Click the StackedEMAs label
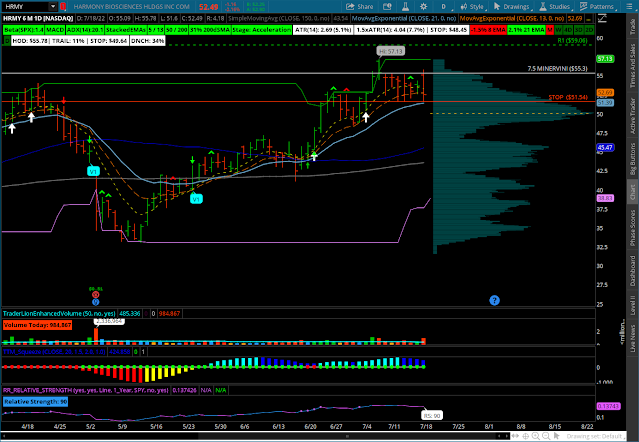The height and width of the screenshot is (442, 639). click(x=126, y=30)
